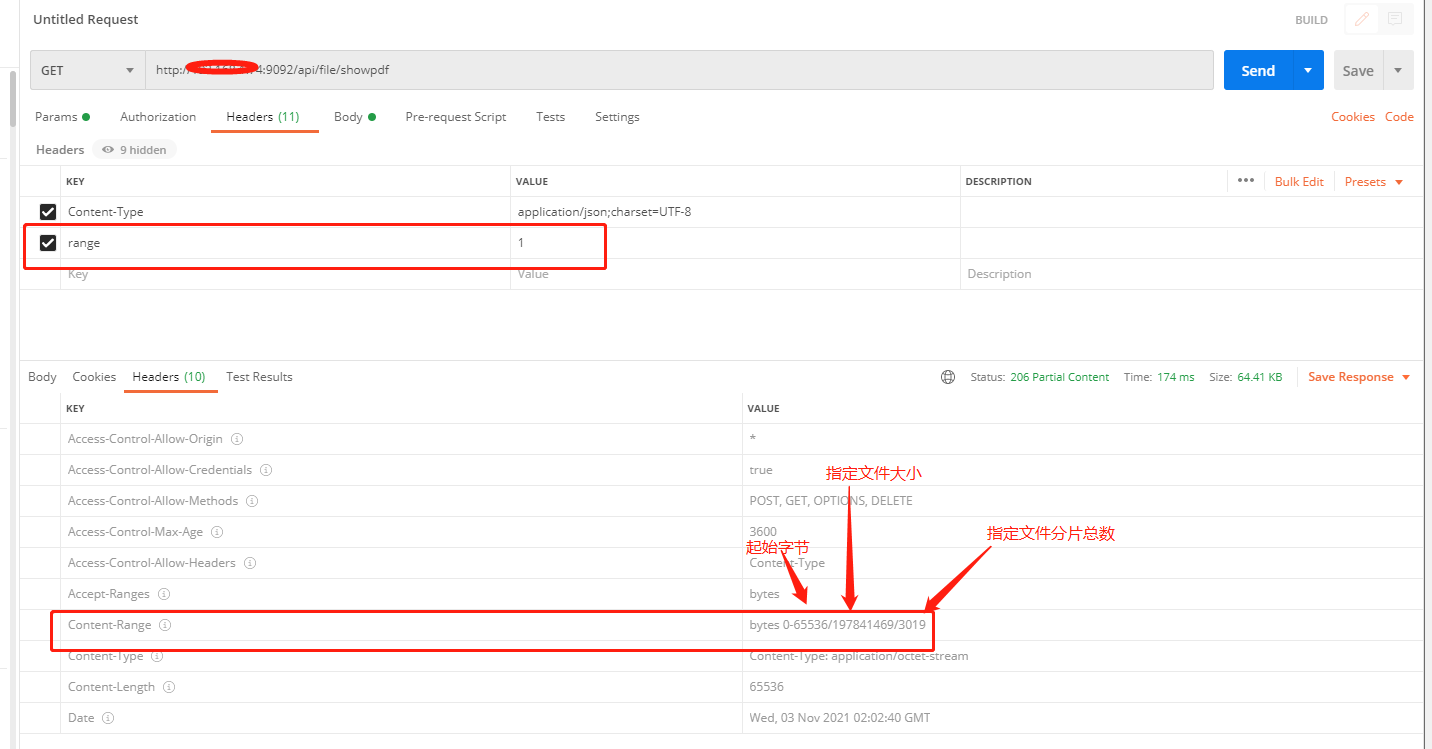The height and width of the screenshot is (749, 1432).
Task: Open the more actions (...) icon above headers
Action: pyautogui.click(x=1246, y=181)
